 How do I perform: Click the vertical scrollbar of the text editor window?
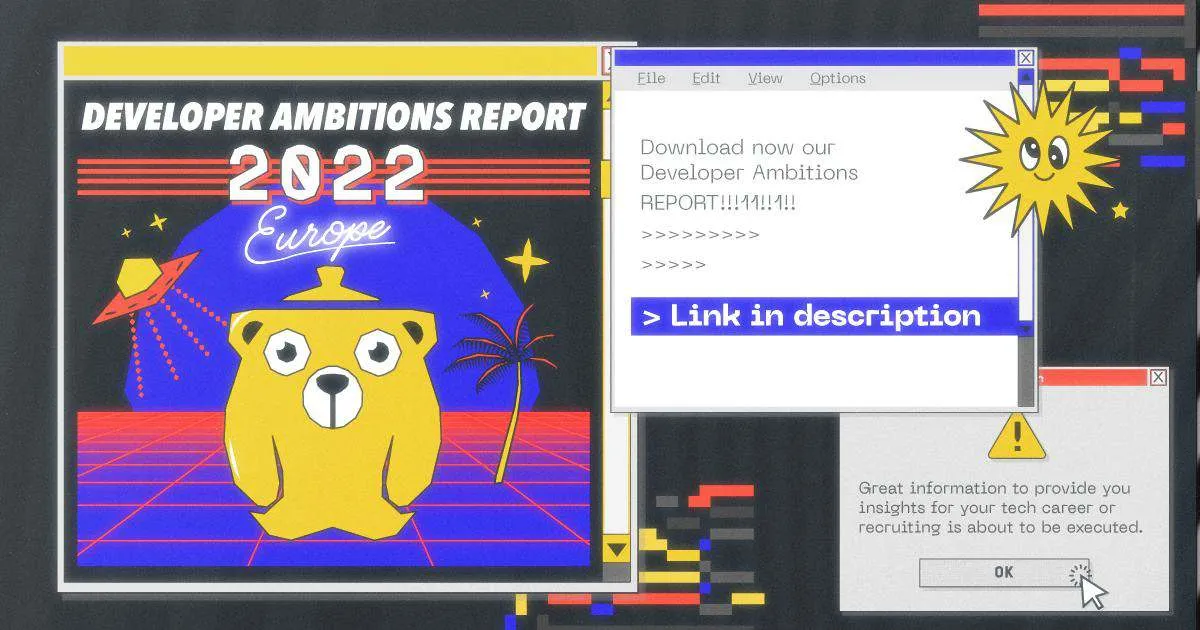pyautogui.click(x=1026, y=200)
